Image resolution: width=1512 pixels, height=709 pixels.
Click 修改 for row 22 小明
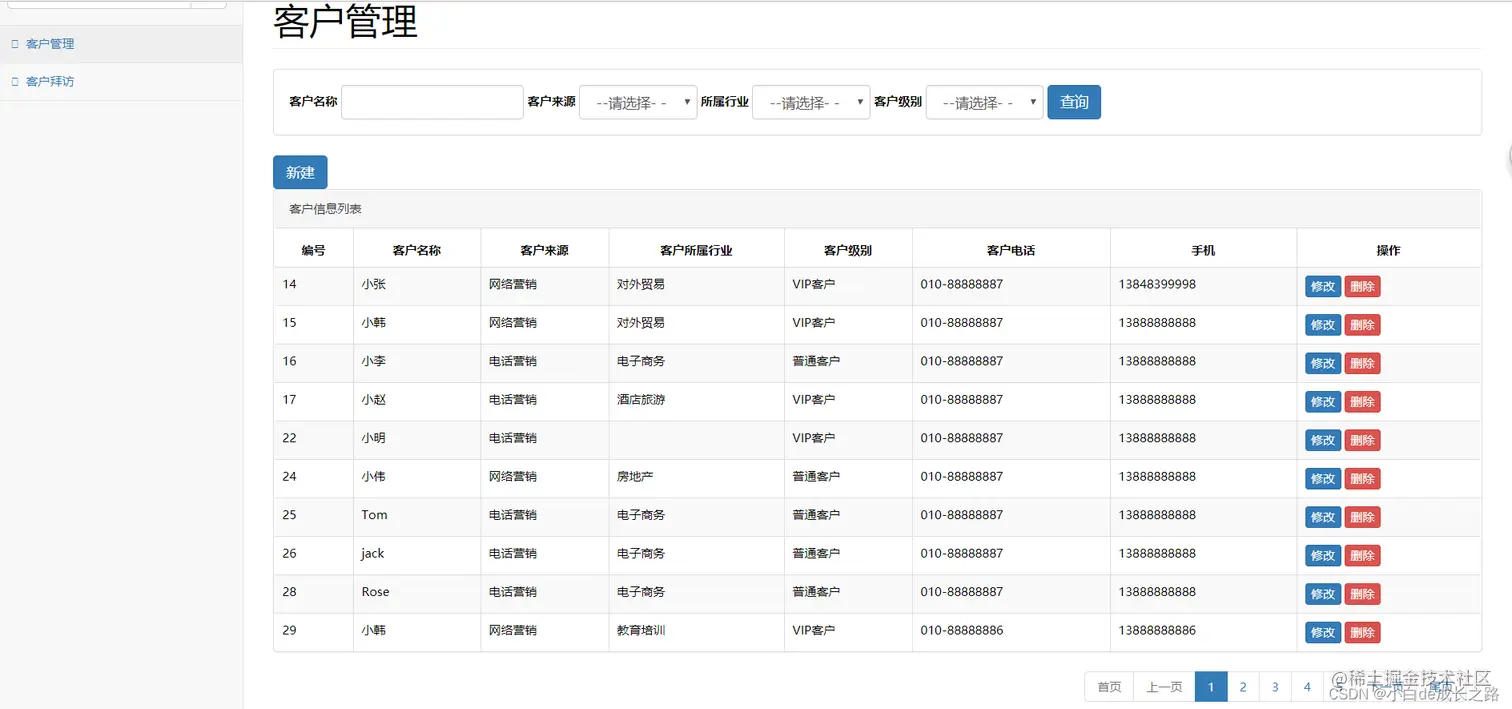pyautogui.click(x=1323, y=440)
